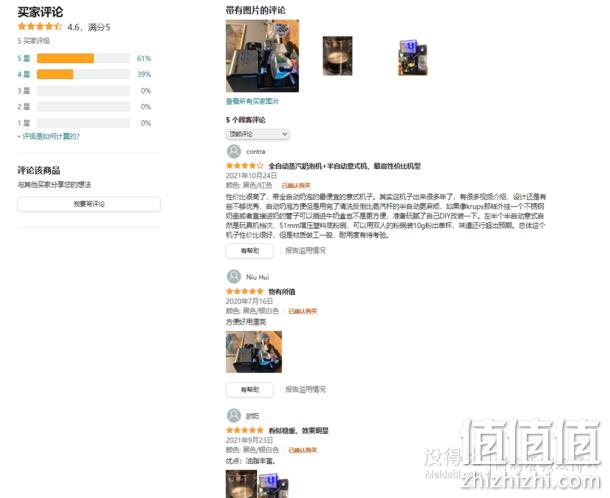Open the photo in Niu Hui's review
The height and width of the screenshot is (498, 610).
point(254,352)
